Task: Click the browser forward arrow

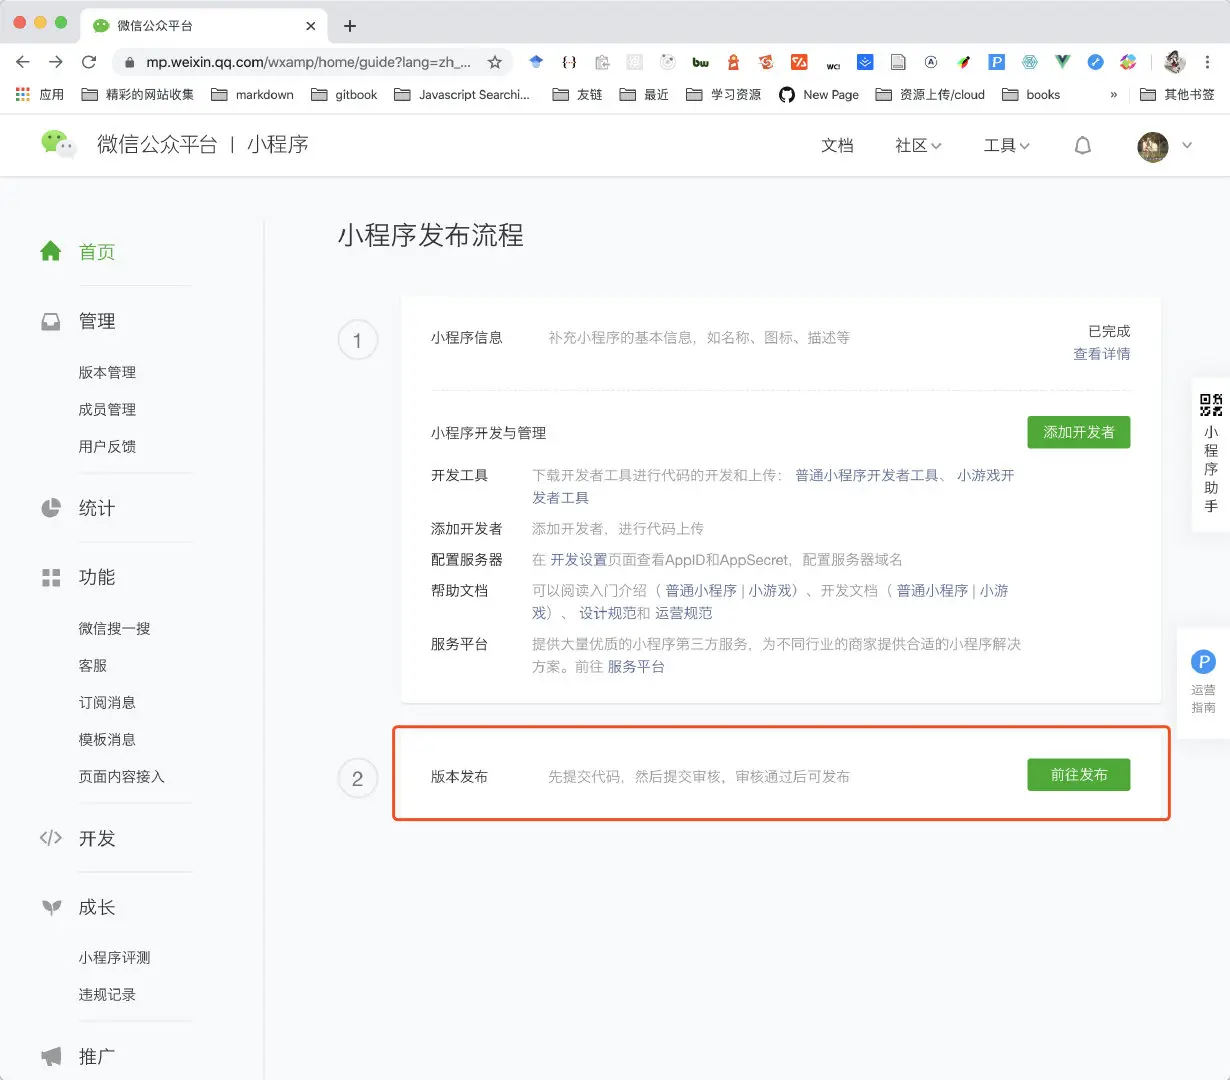Action: click(x=56, y=62)
